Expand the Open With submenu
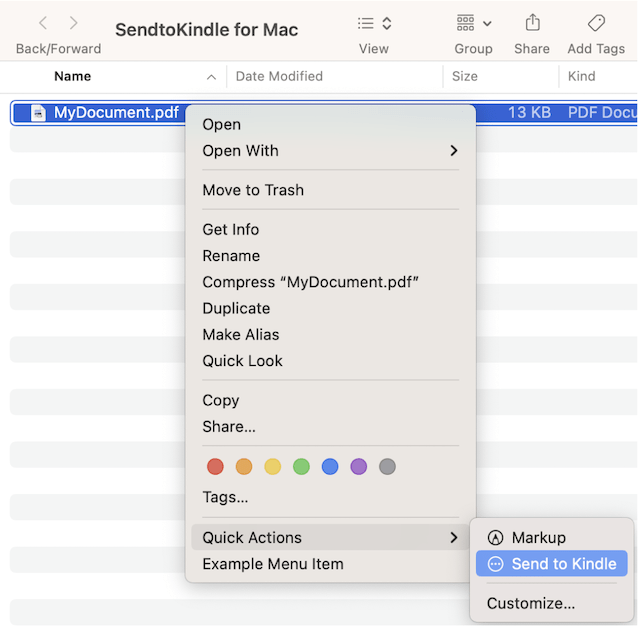 click(330, 151)
